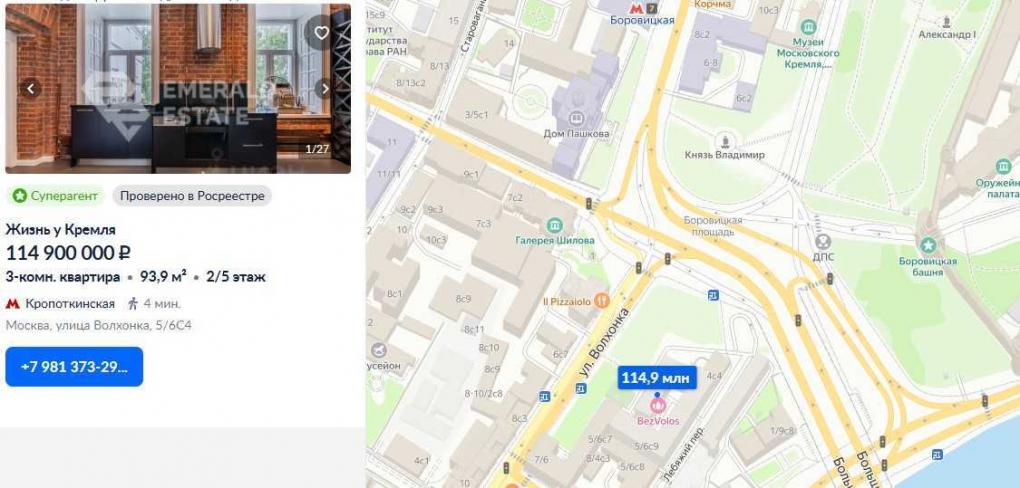Click the Il Pizzaiolo restaurant icon
The height and width of the screenshot is (488, 1020).
(x=601, y=301)
